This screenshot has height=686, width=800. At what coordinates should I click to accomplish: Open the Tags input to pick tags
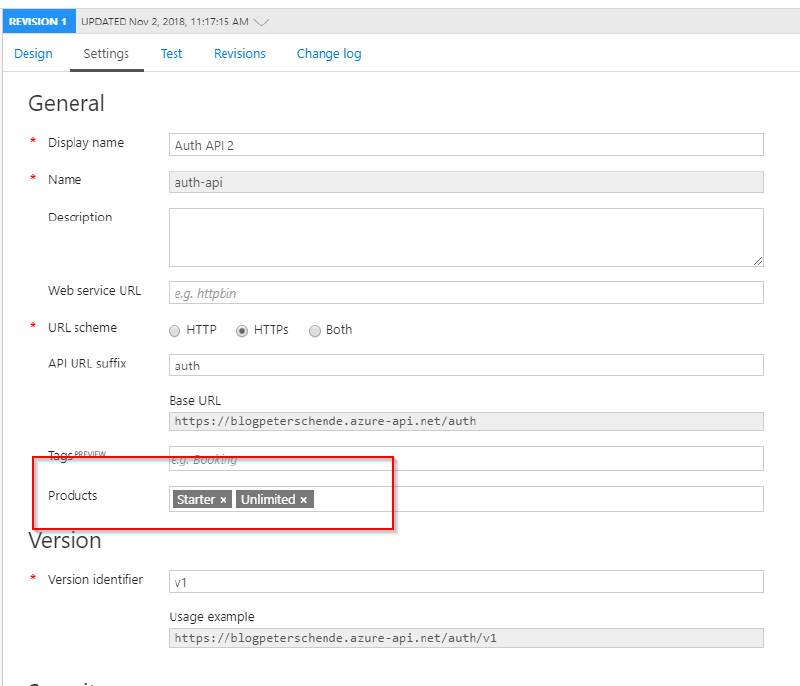450,460
